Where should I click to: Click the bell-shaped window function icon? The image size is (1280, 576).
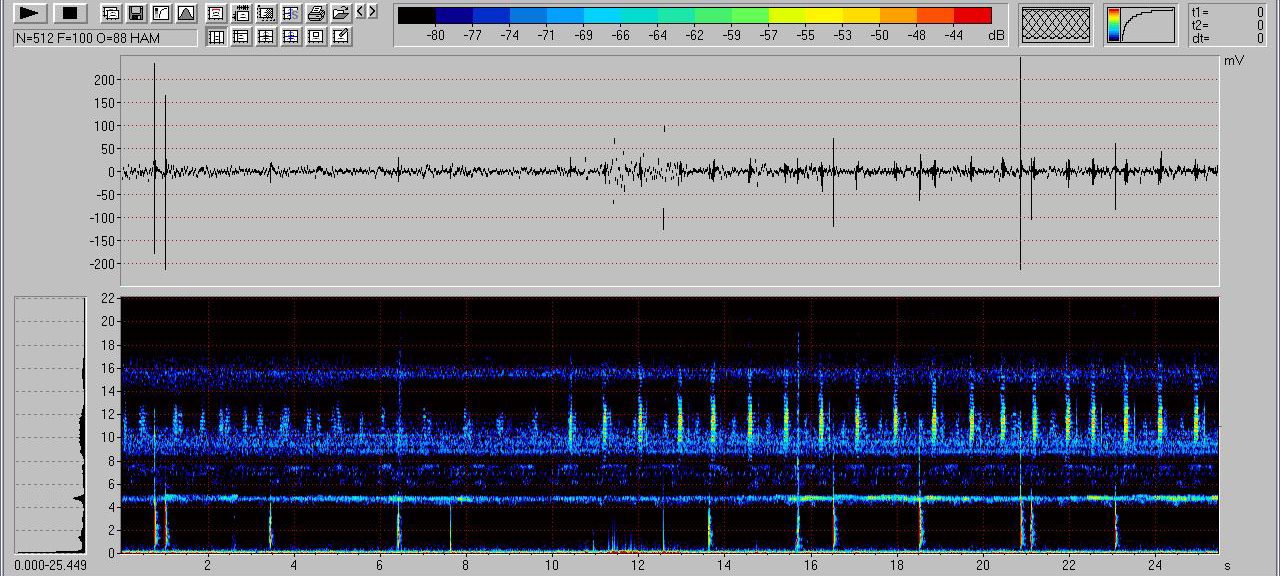186,13
